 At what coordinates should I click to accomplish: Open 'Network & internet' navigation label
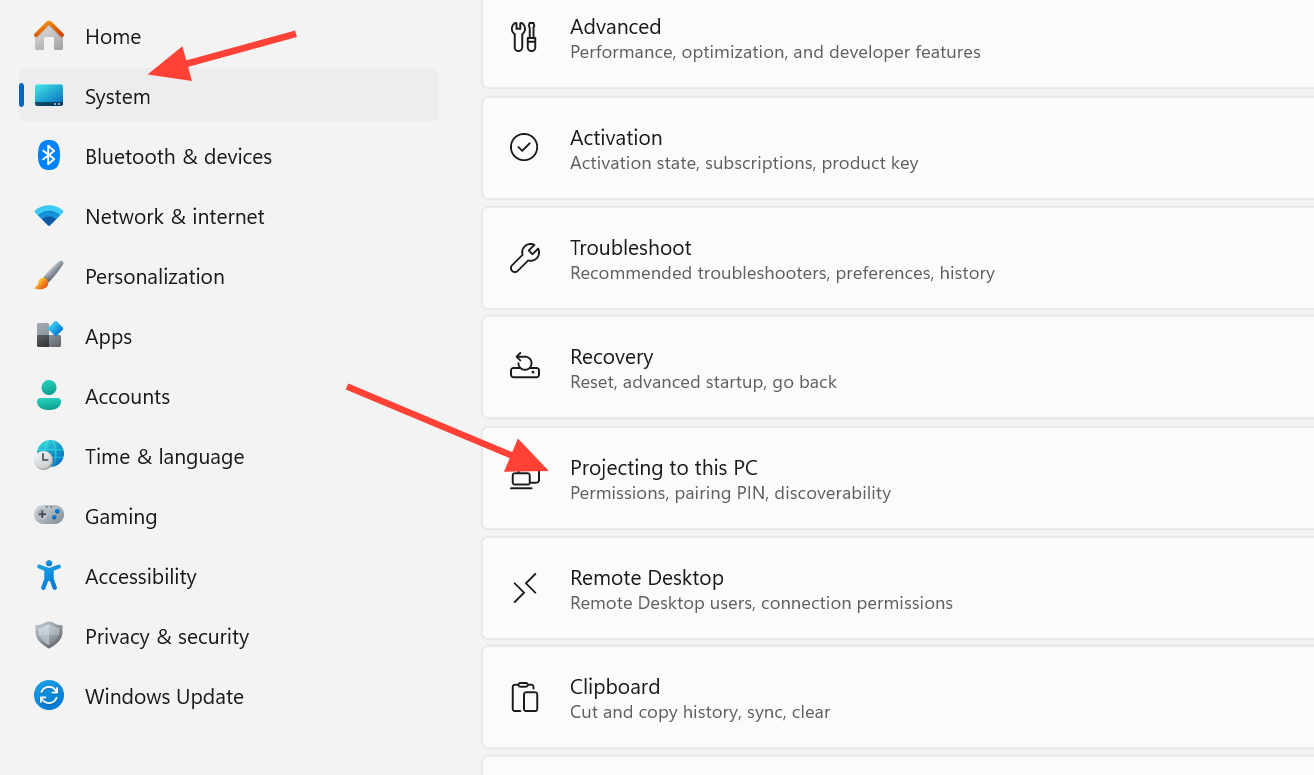pyautogui.click(x=175, y=217)
